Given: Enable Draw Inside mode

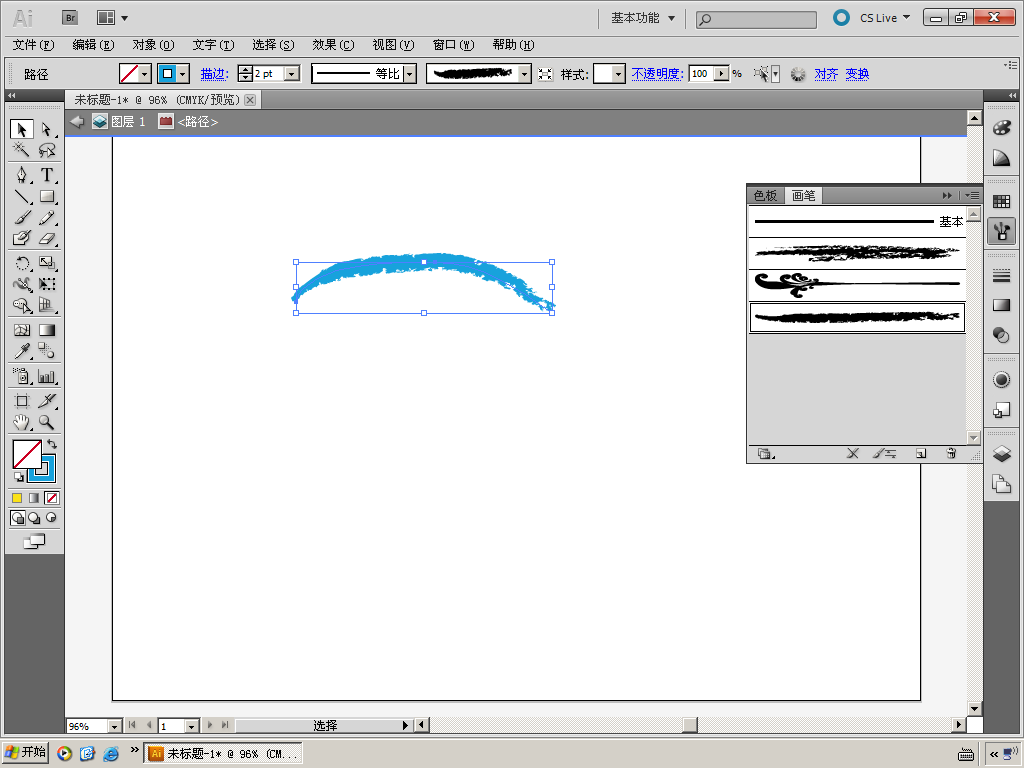Looking at the screenshot, I should (x=51, y=518).
